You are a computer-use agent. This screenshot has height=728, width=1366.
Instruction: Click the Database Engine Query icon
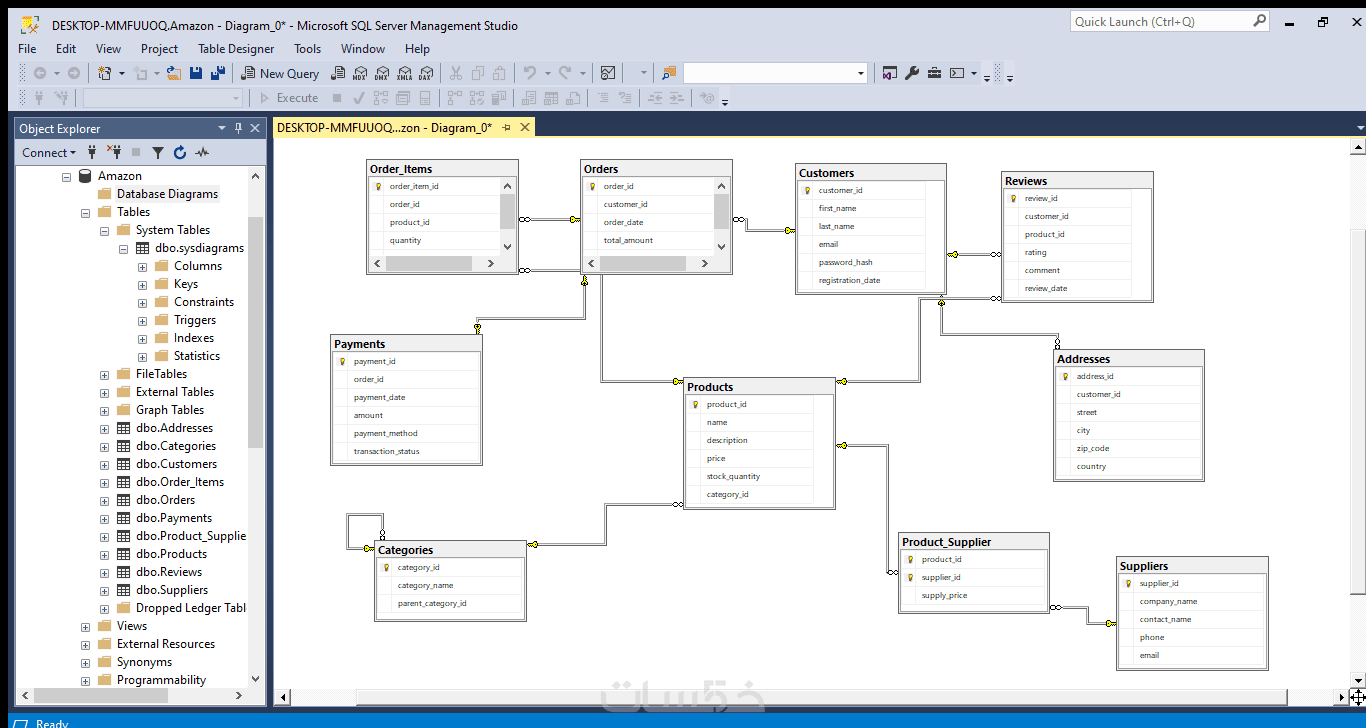point(338,73)
